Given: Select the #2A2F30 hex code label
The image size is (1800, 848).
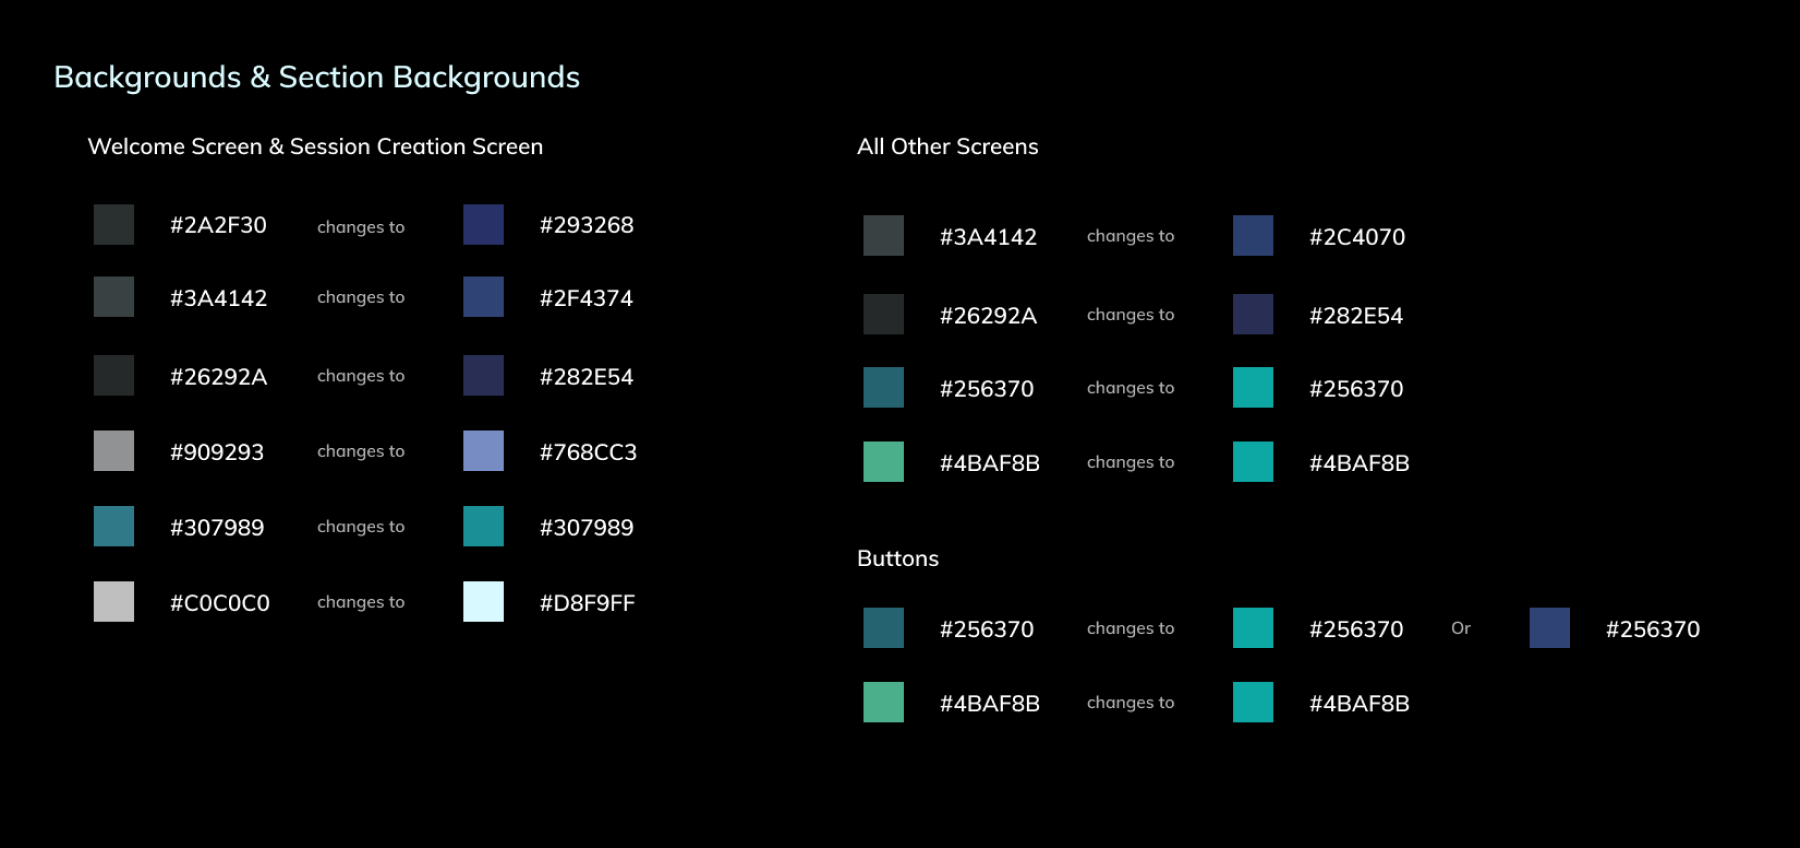Looking at the screenshot, I should [x=218, y=226].
